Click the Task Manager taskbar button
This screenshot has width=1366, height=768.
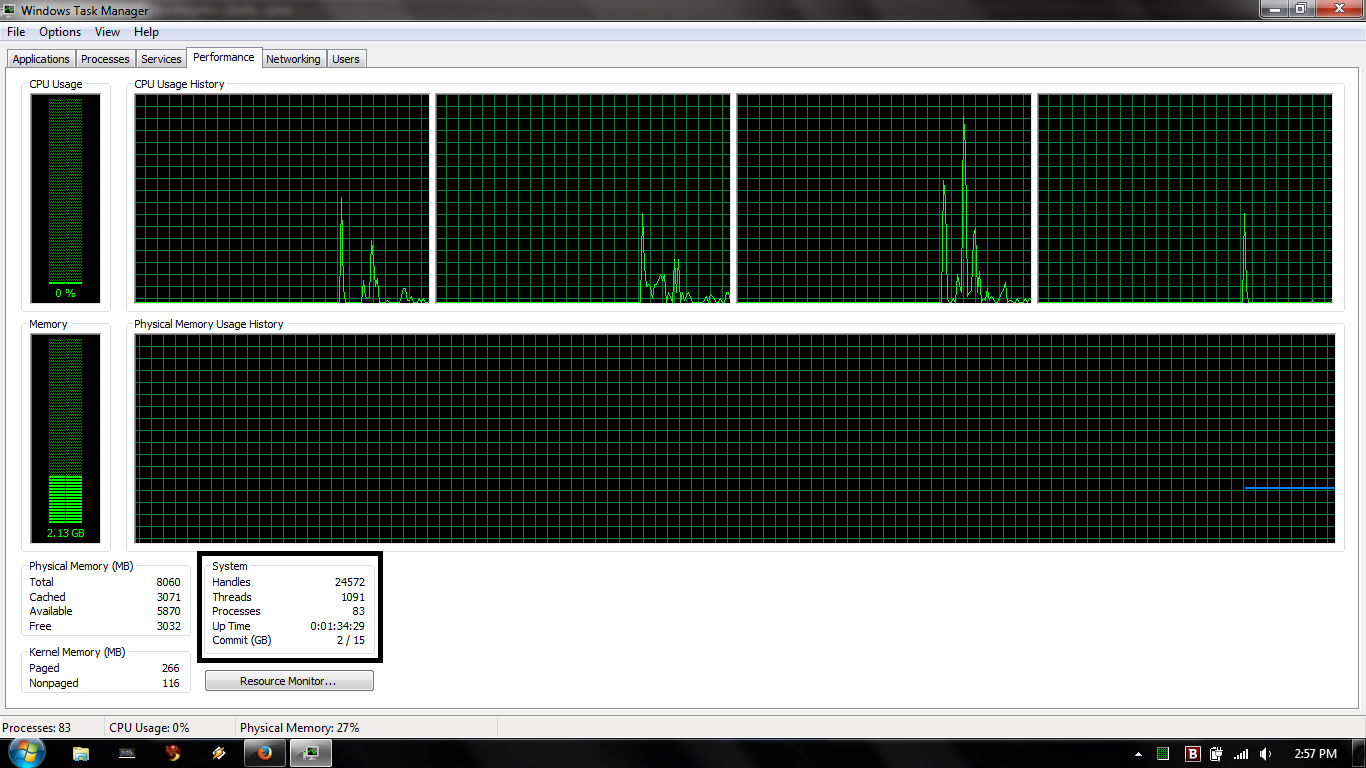click(x=311, y=754)
